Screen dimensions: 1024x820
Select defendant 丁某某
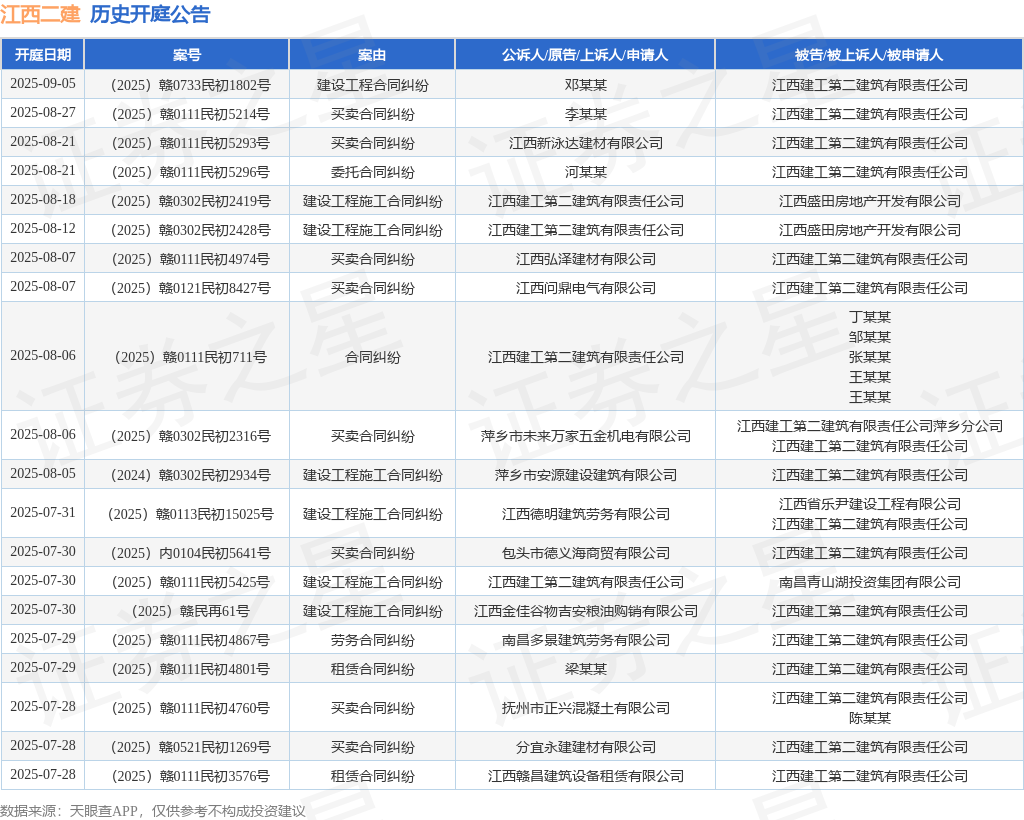pyautogui.click(x=870, y=317)
